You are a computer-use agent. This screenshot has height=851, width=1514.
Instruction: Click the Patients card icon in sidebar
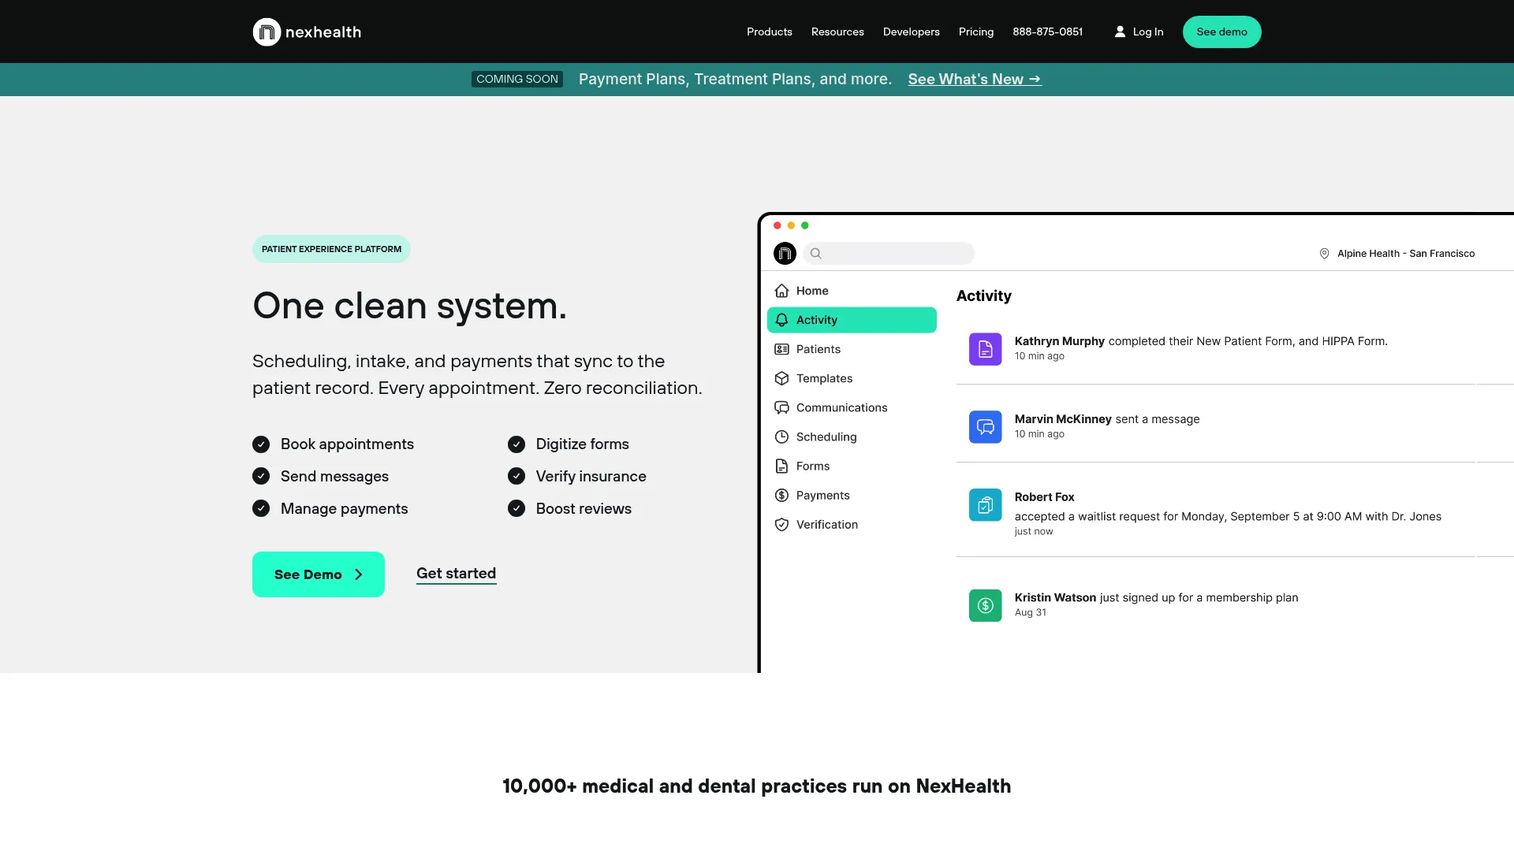[782, 349]
